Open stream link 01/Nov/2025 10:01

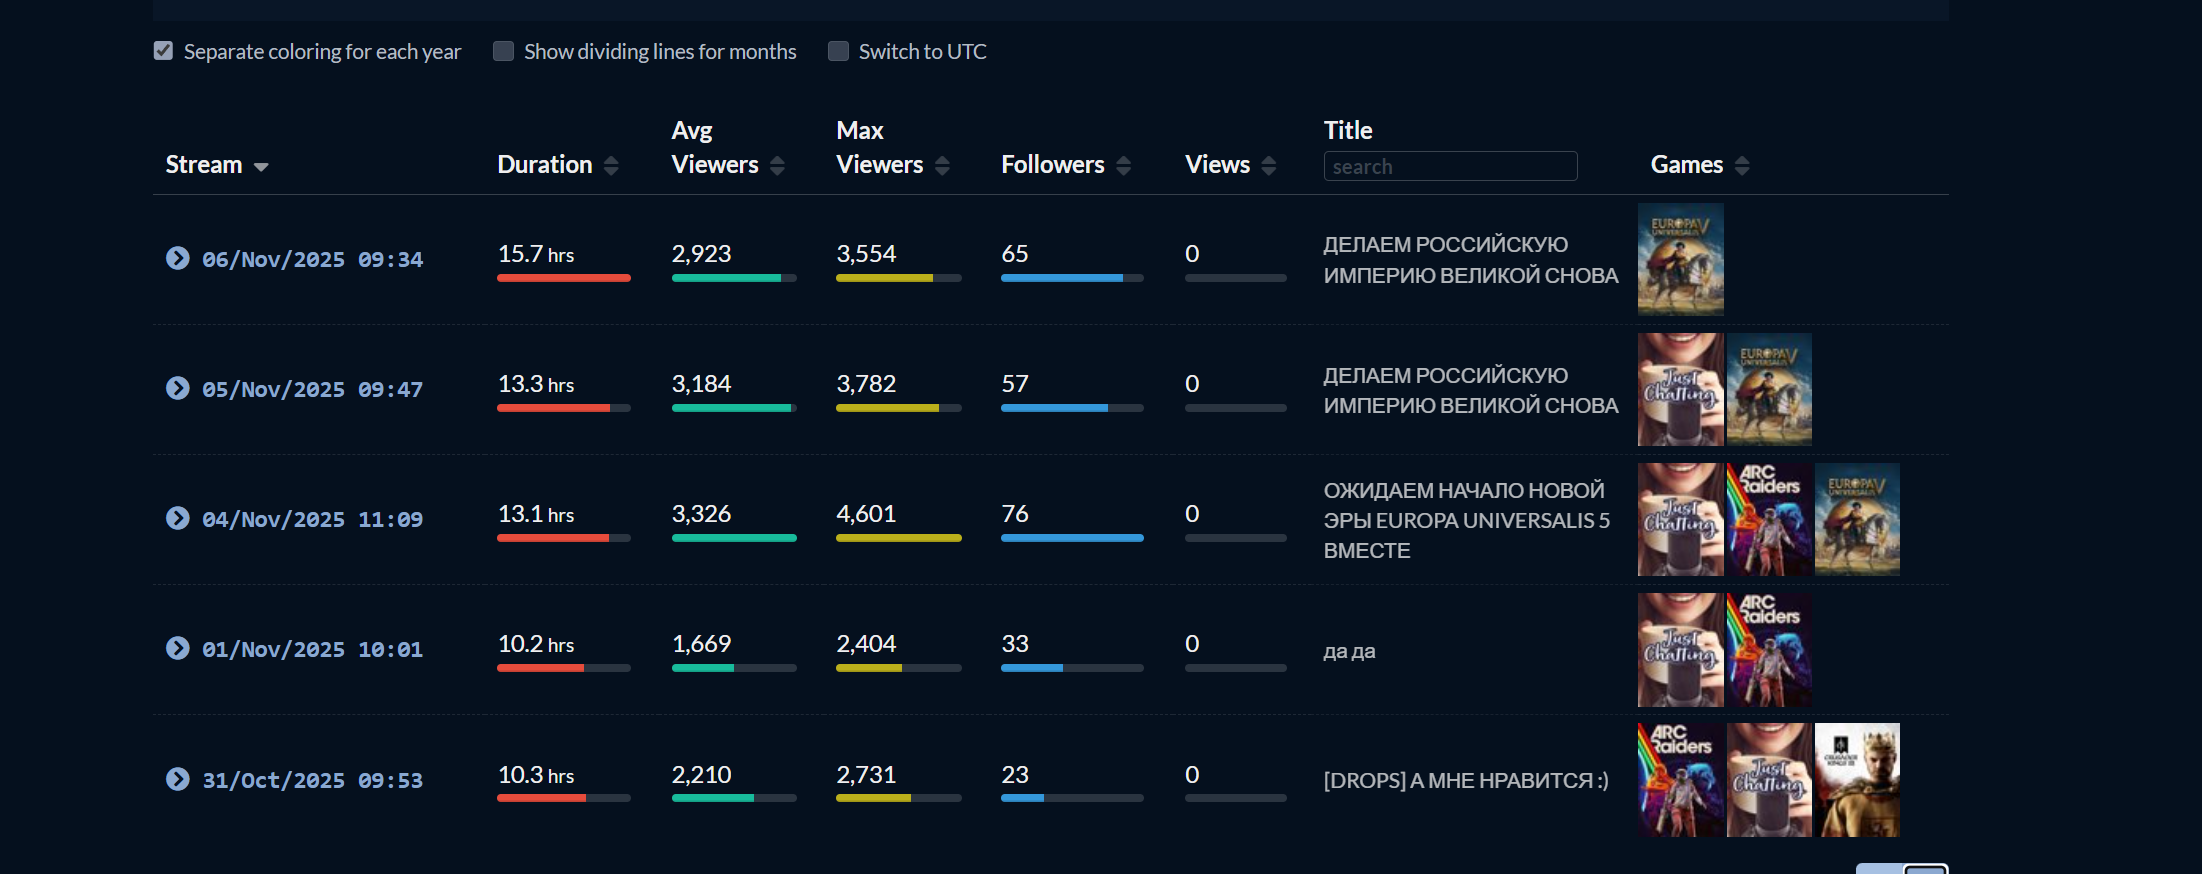tap(312, 650)
